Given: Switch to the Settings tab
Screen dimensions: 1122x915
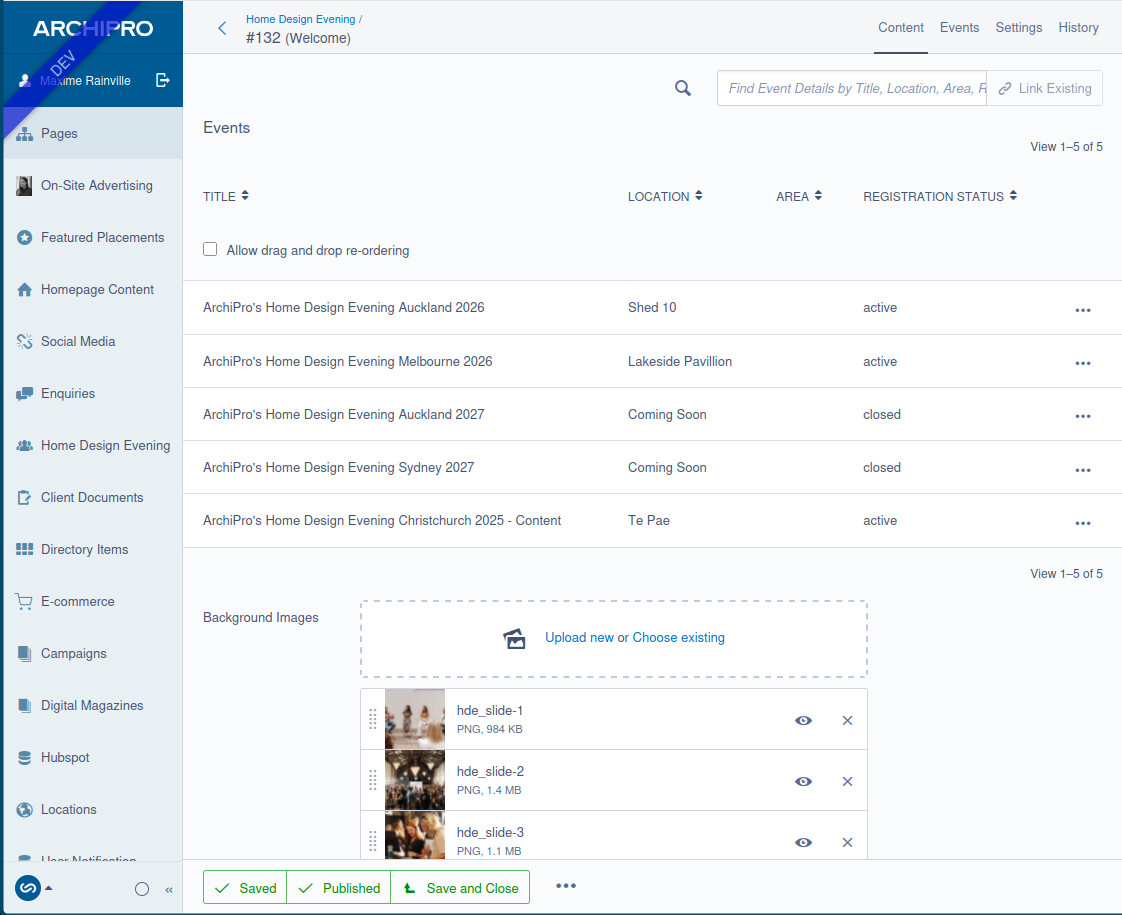Looking at the screenshot, I should [1018, 28].
